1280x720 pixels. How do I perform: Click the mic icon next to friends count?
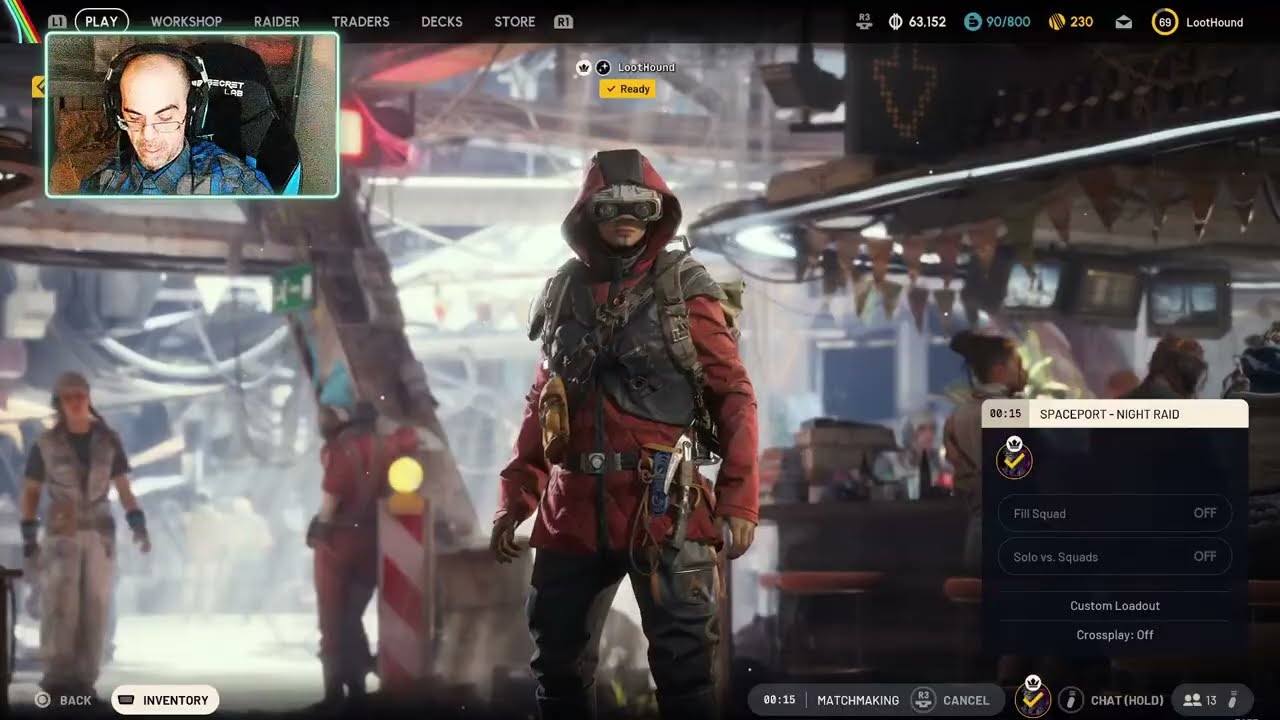(x=1233, y=700)
